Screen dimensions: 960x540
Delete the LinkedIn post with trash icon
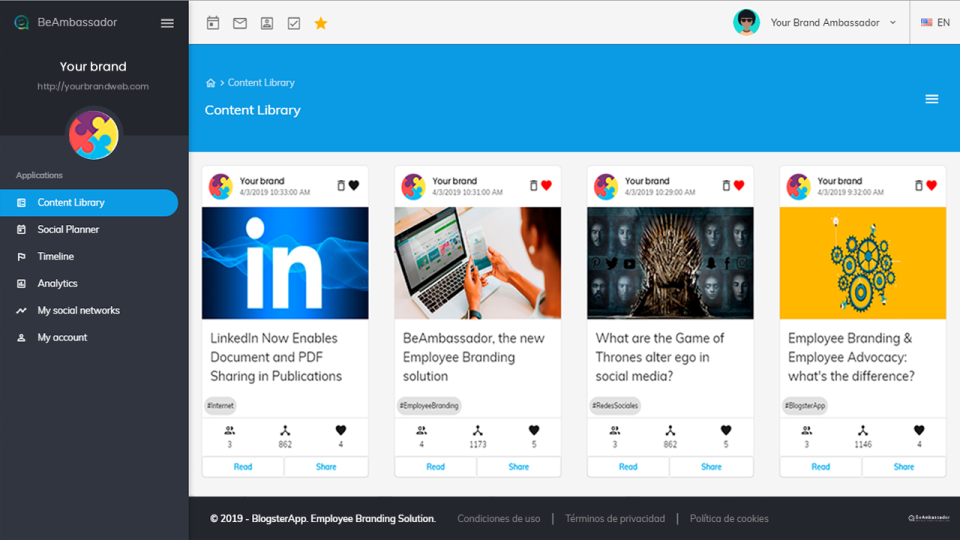click(x=341, y=186)
